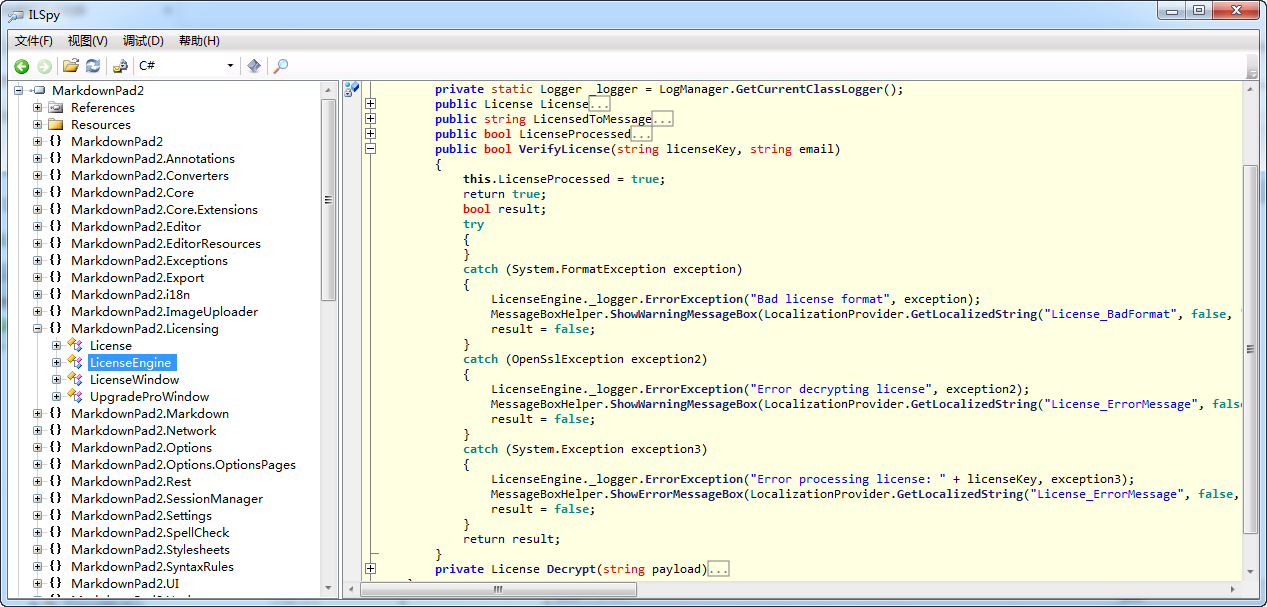Expand the UpgradeProWindow class node
Viewport: 1267px width, 607px height.
pos(57,397)
